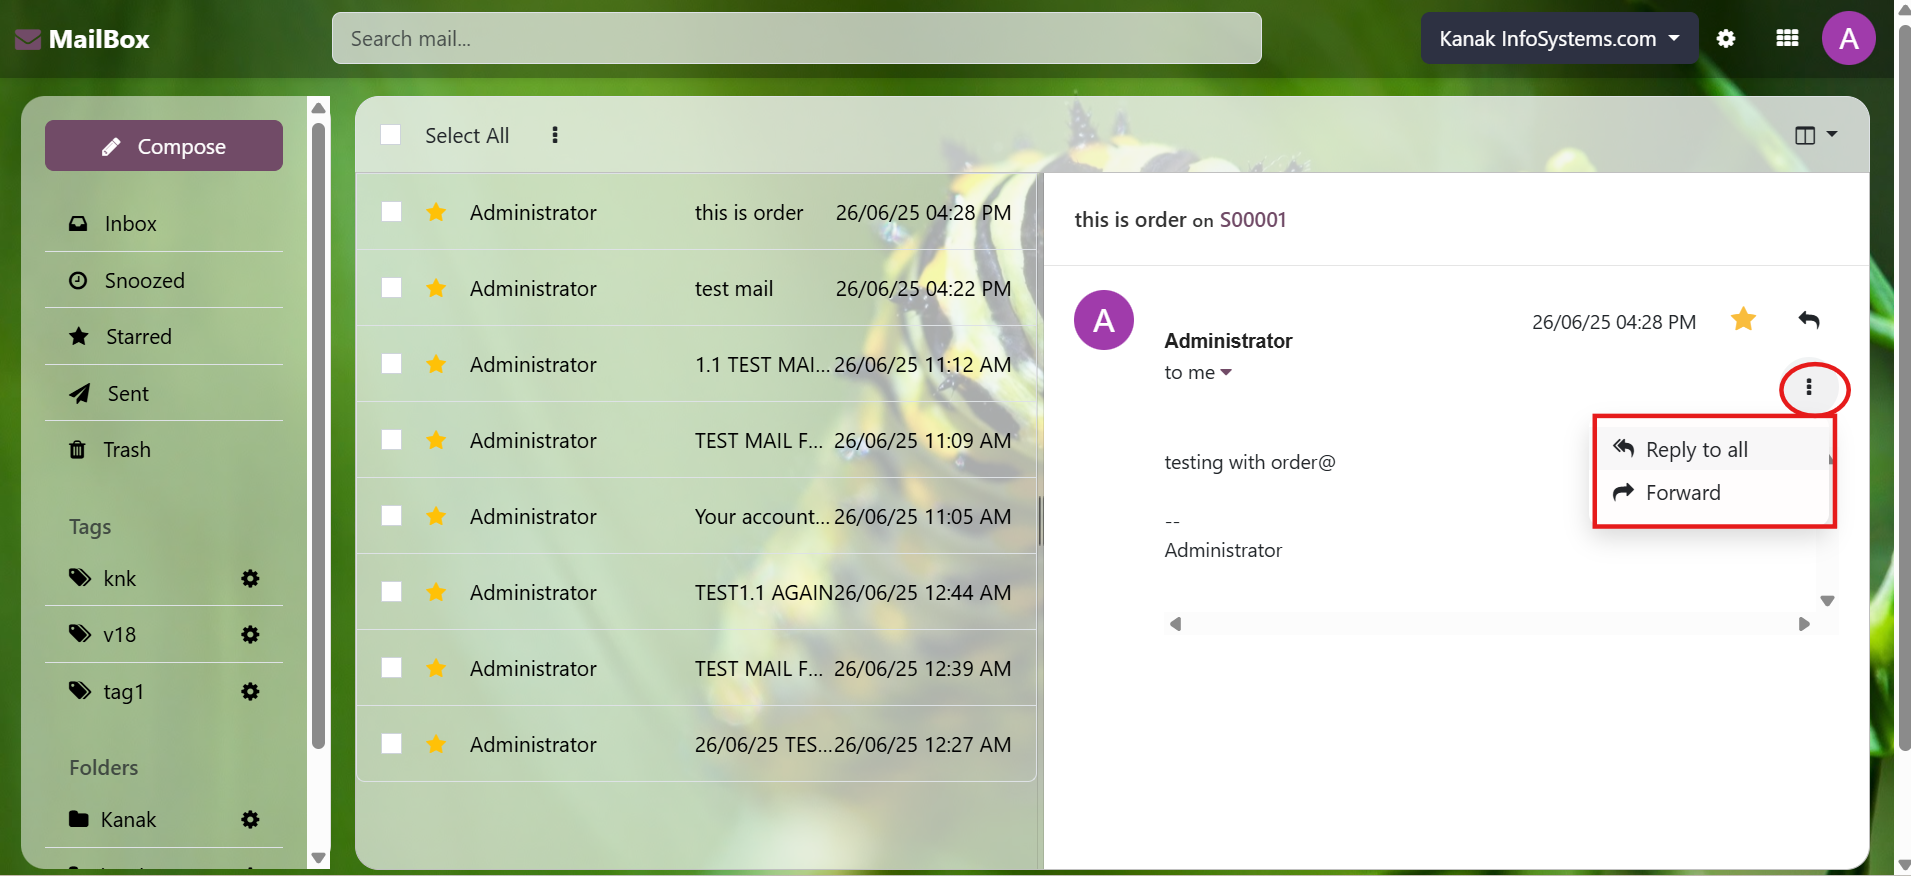Toggle star on TEST1.1 AGAIN mail
1911x876 pixels.
(436, 592)
